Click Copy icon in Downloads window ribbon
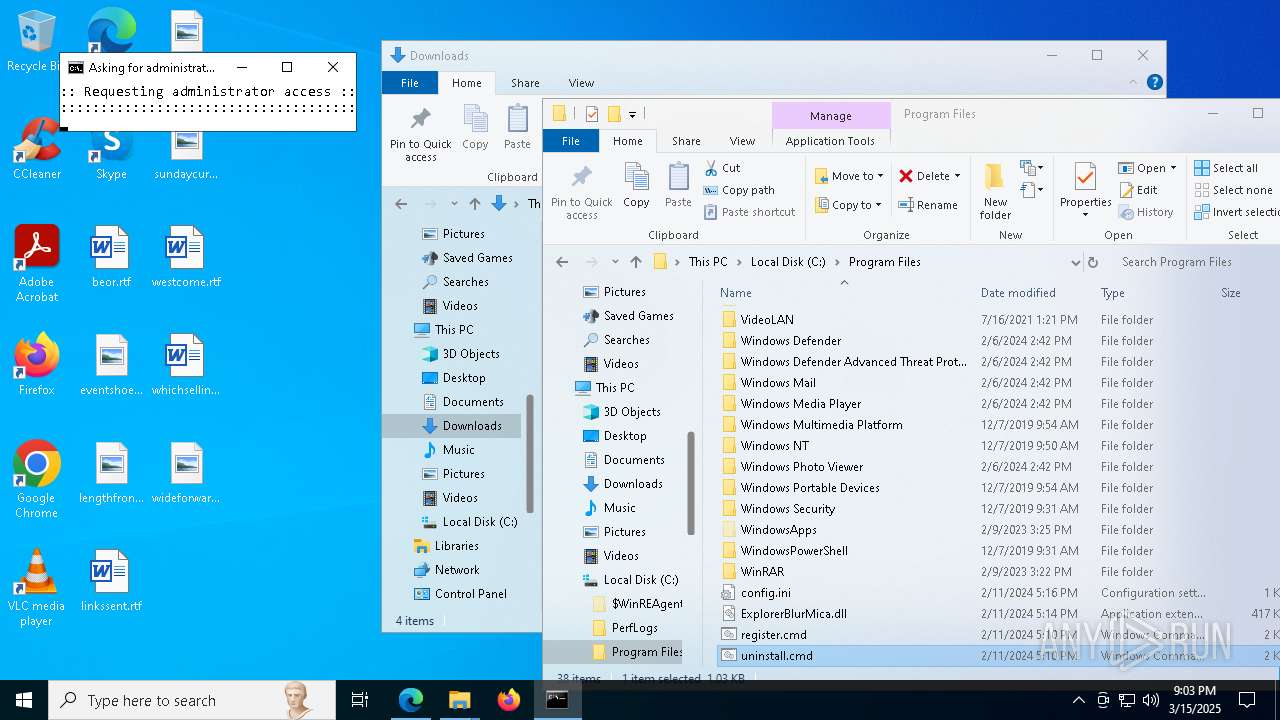 [x=475, y=127]
